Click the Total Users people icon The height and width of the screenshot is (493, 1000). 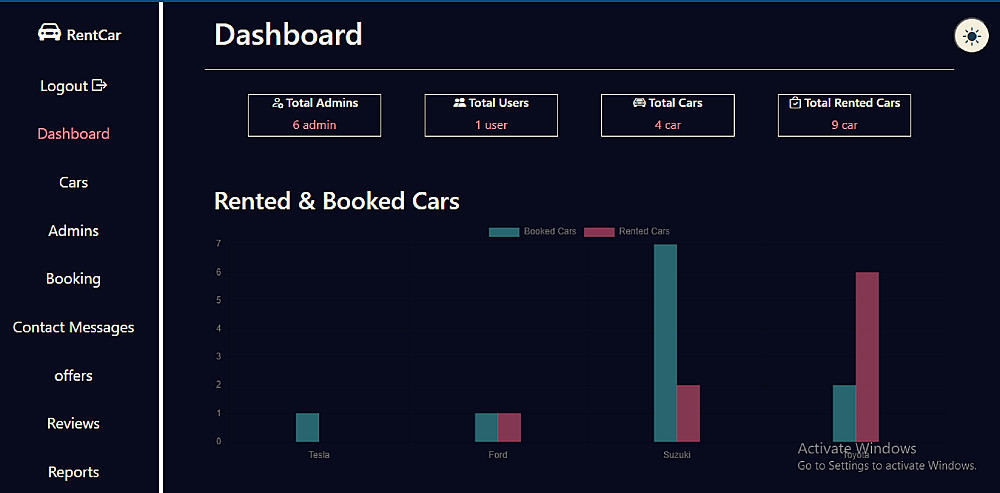(x=460, y=103)
